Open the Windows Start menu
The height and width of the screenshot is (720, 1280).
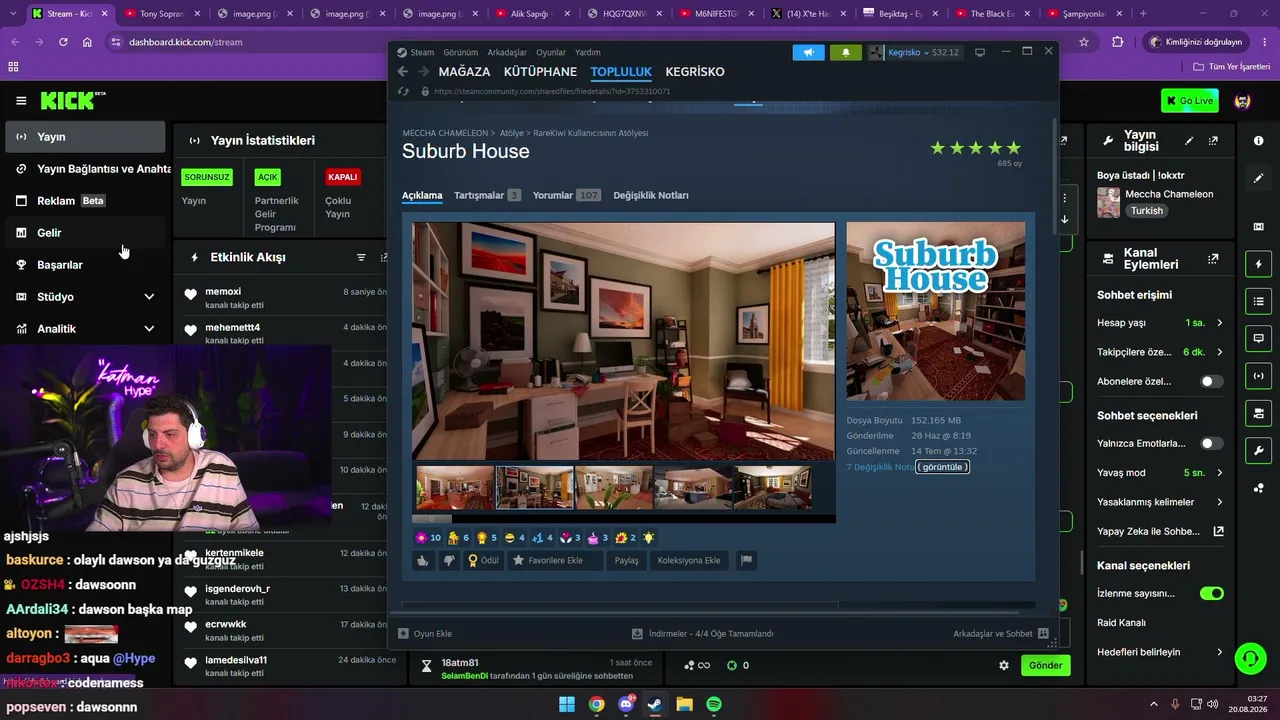[x=567, y=704]
